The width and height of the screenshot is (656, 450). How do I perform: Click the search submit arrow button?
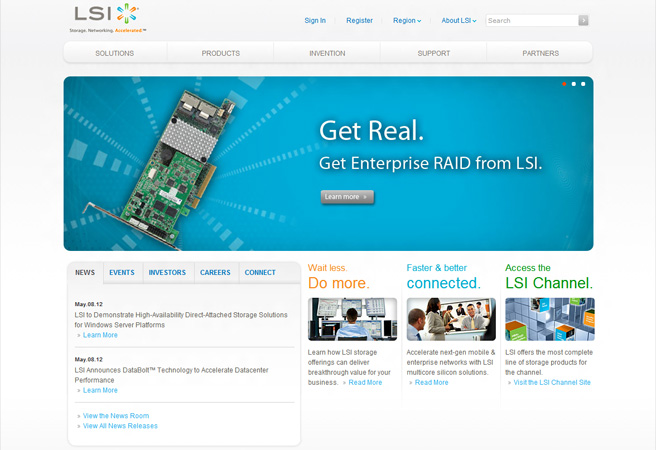coord(583,20)
